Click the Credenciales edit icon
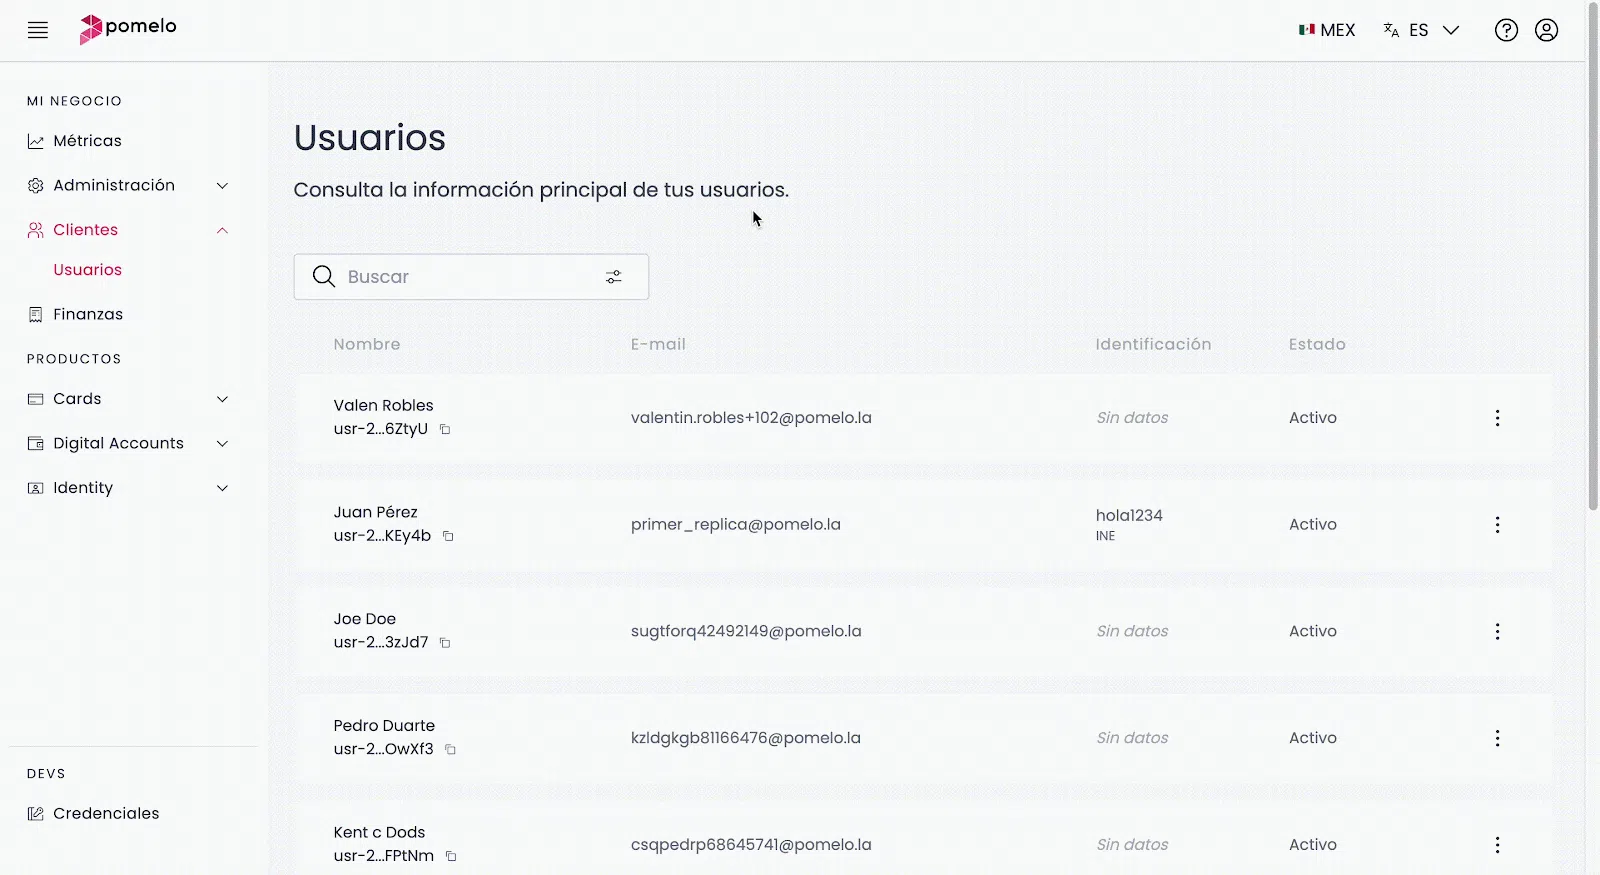This screenshot has width=1600, height=875. pos(36,814)
